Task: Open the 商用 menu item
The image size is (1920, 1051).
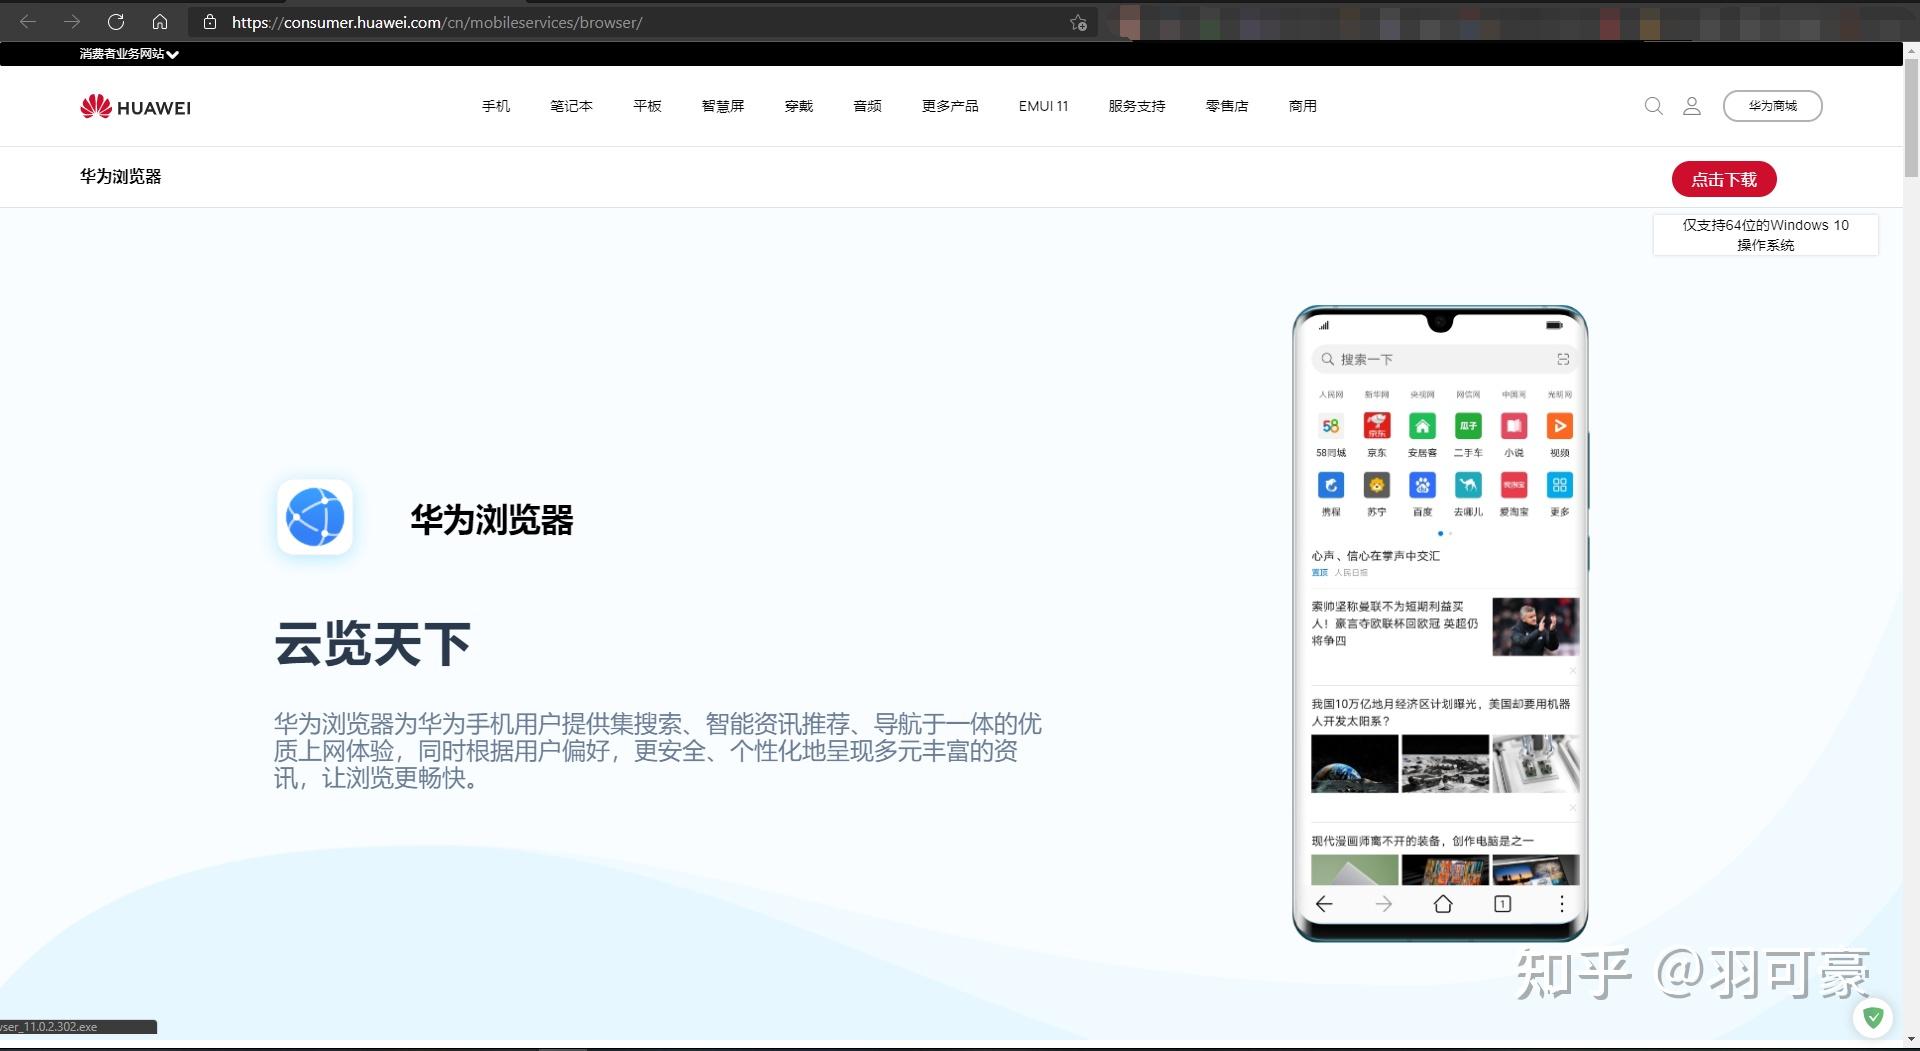Action: 1303,106
